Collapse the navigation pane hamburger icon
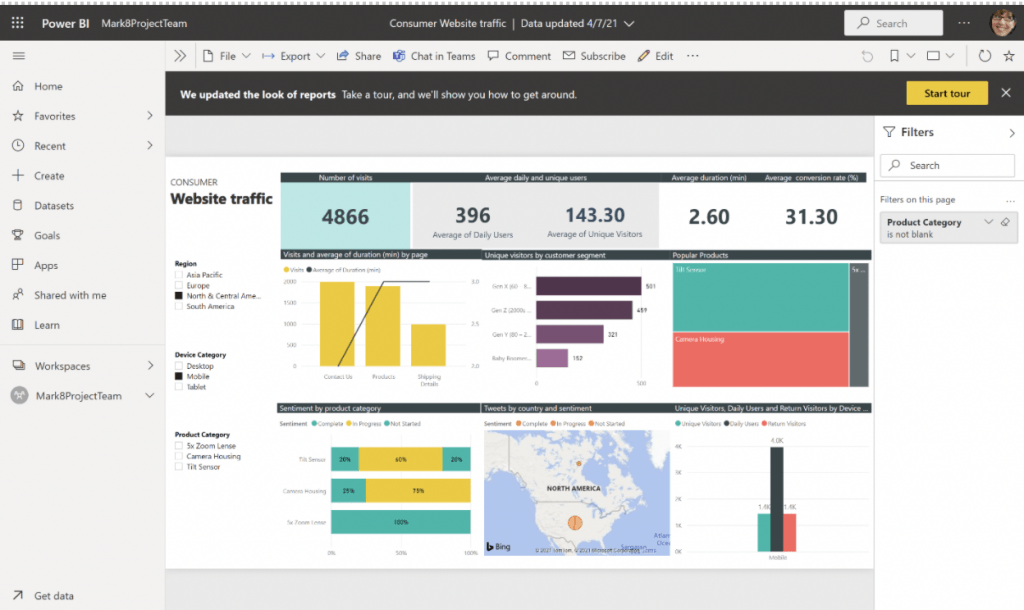This screenshot has width=1024, height=610. (x=18, y=56)
